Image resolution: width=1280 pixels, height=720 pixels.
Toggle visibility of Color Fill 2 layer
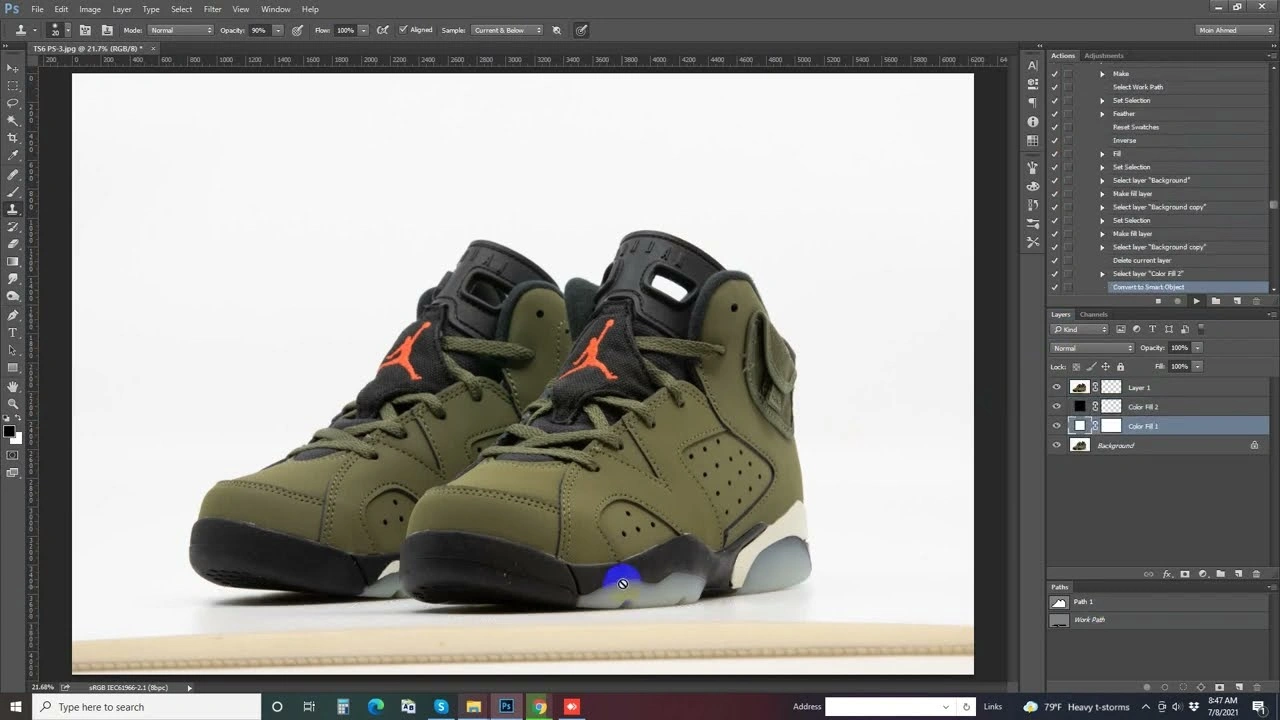1056,407
